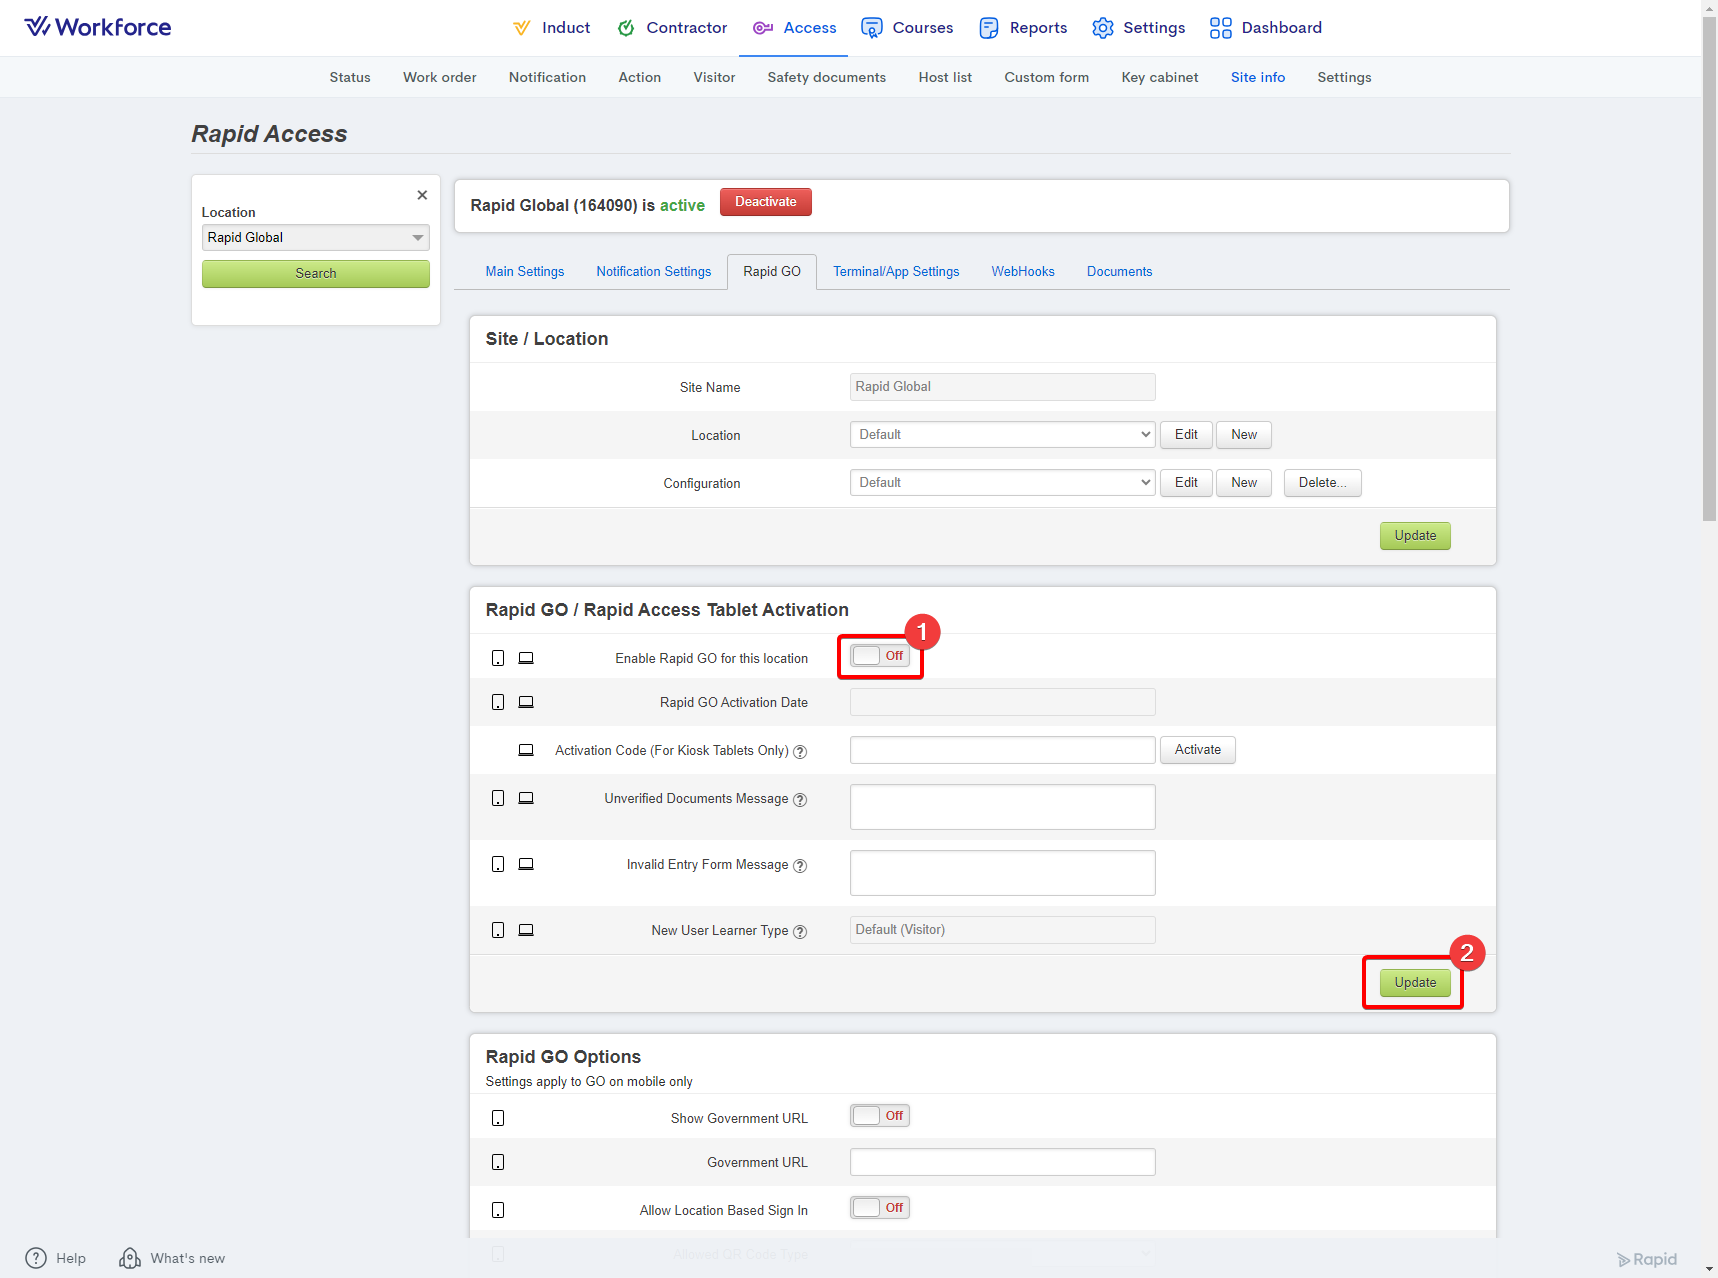Click the Activation Code input field
1718x1278 pixels.
pyautogui.click(x=1003, y=750)
